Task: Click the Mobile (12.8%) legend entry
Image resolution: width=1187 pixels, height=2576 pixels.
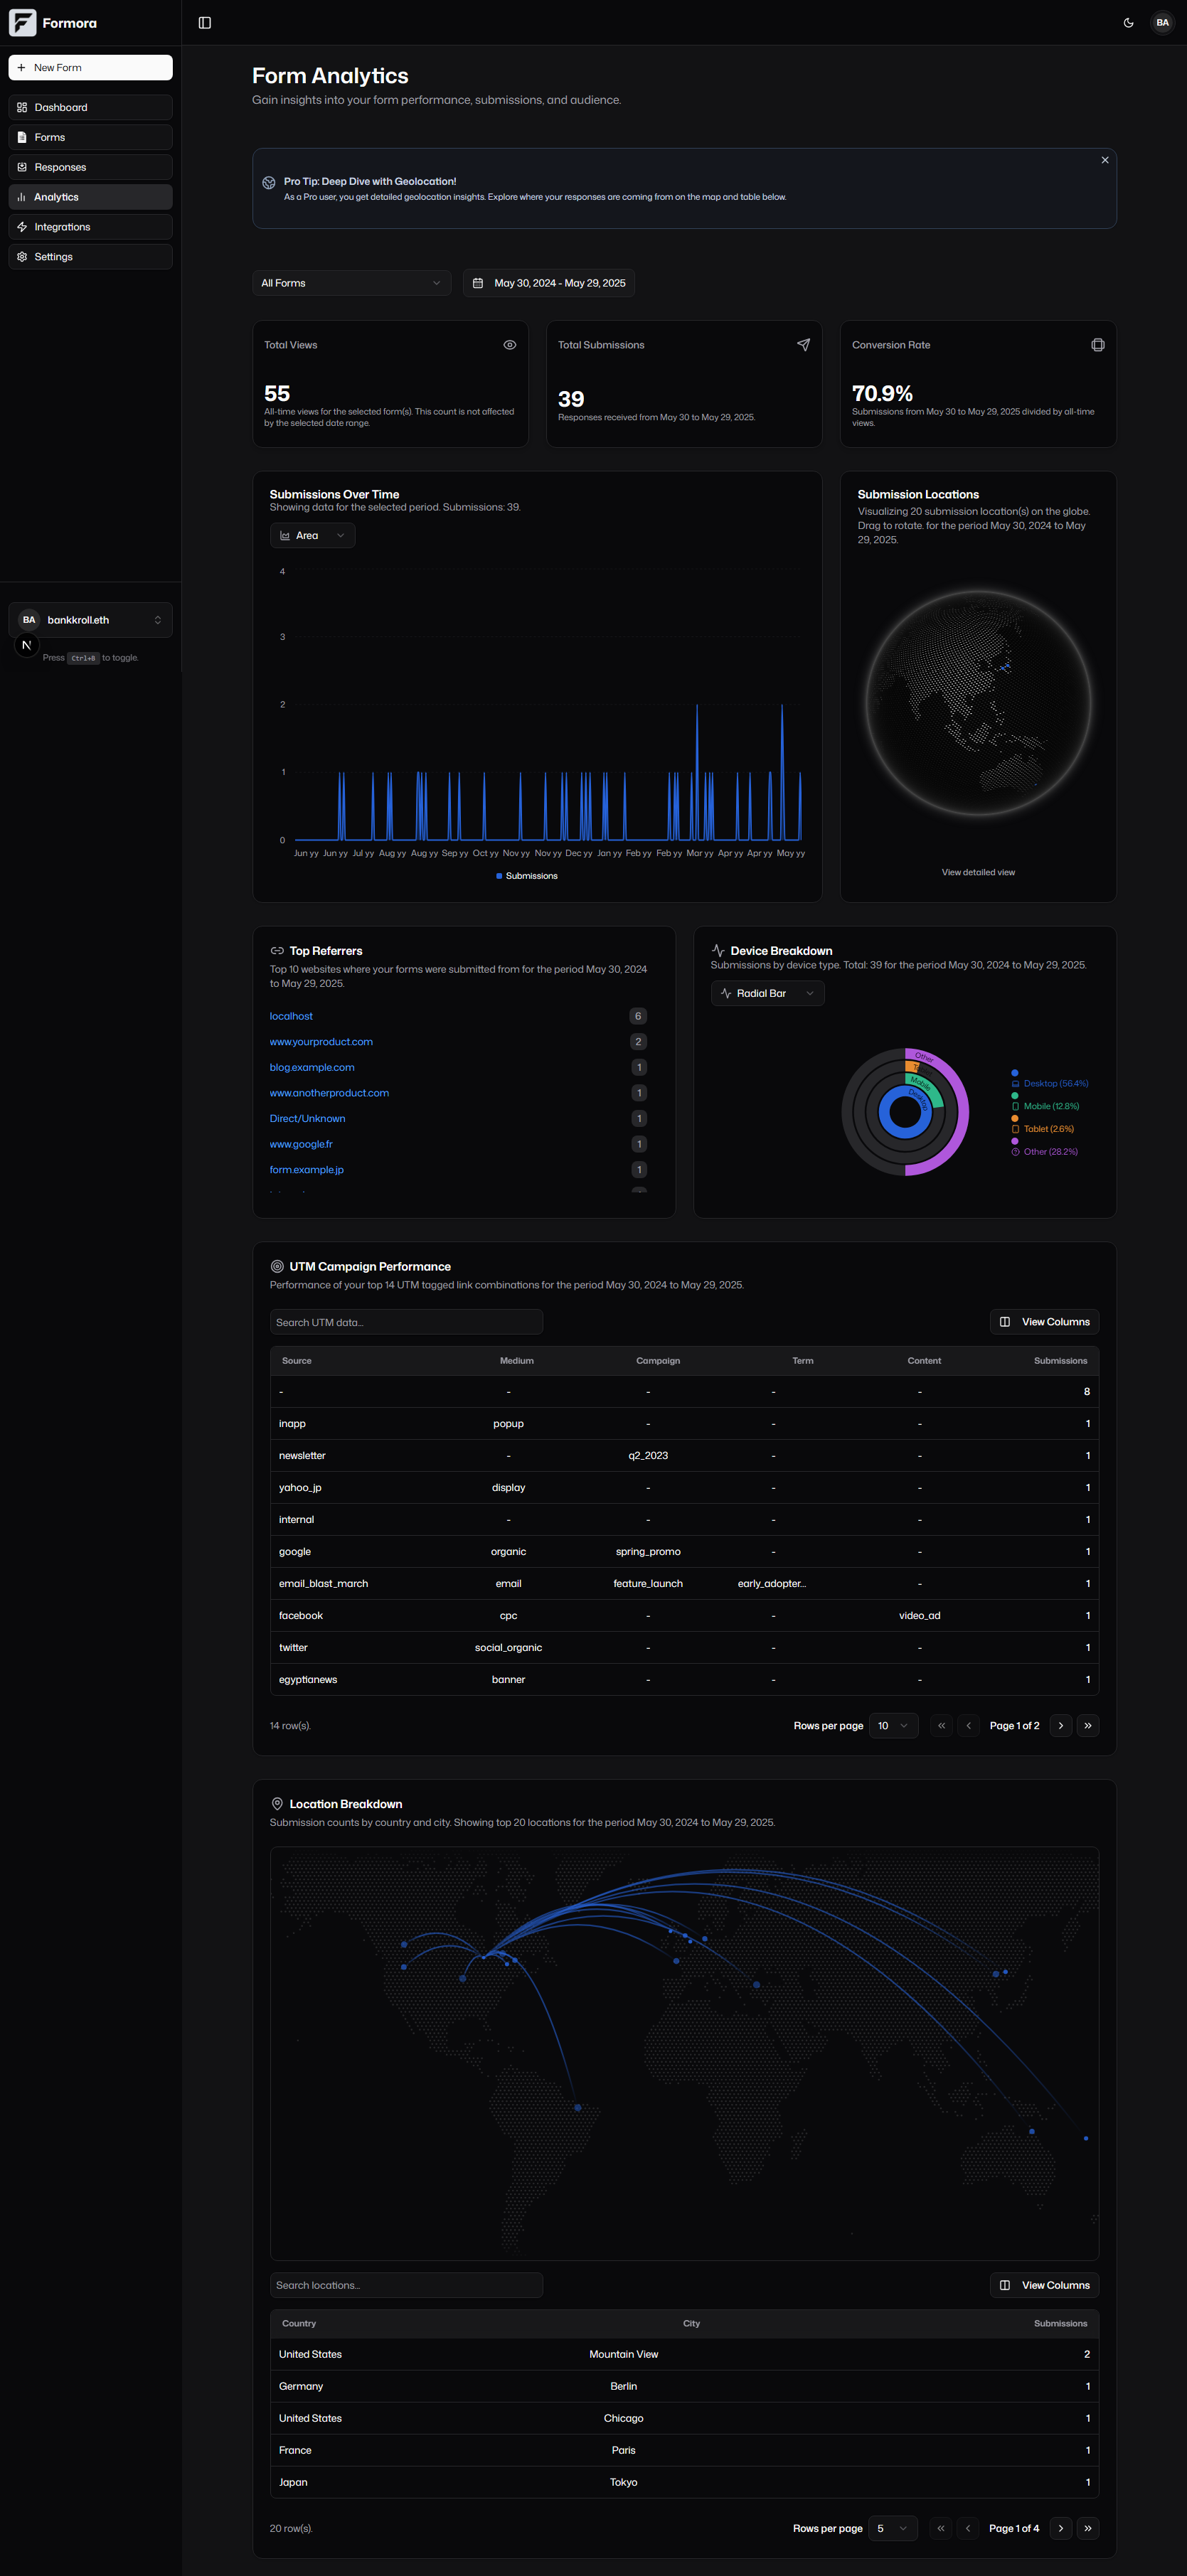Action: pyautogui.click(x=1045, y=1106)
